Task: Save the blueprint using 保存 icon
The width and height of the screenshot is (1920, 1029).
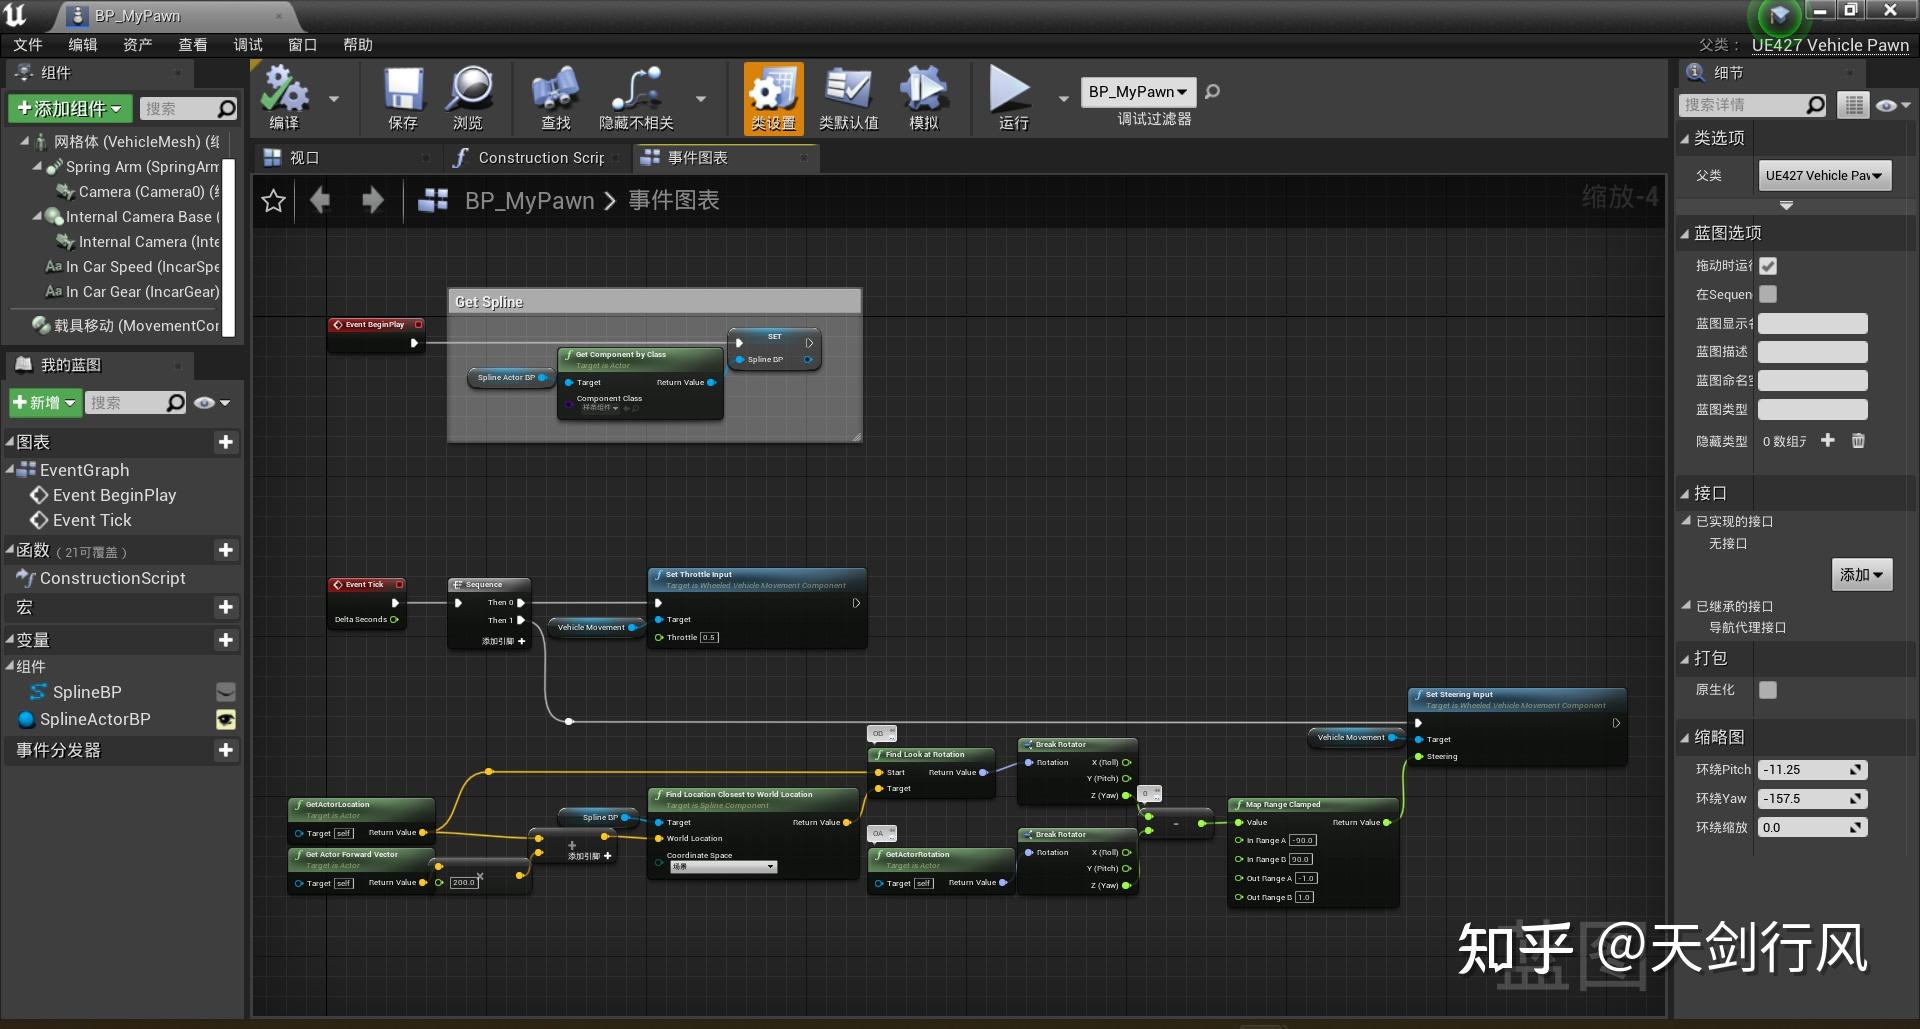Action: (402, 97)
